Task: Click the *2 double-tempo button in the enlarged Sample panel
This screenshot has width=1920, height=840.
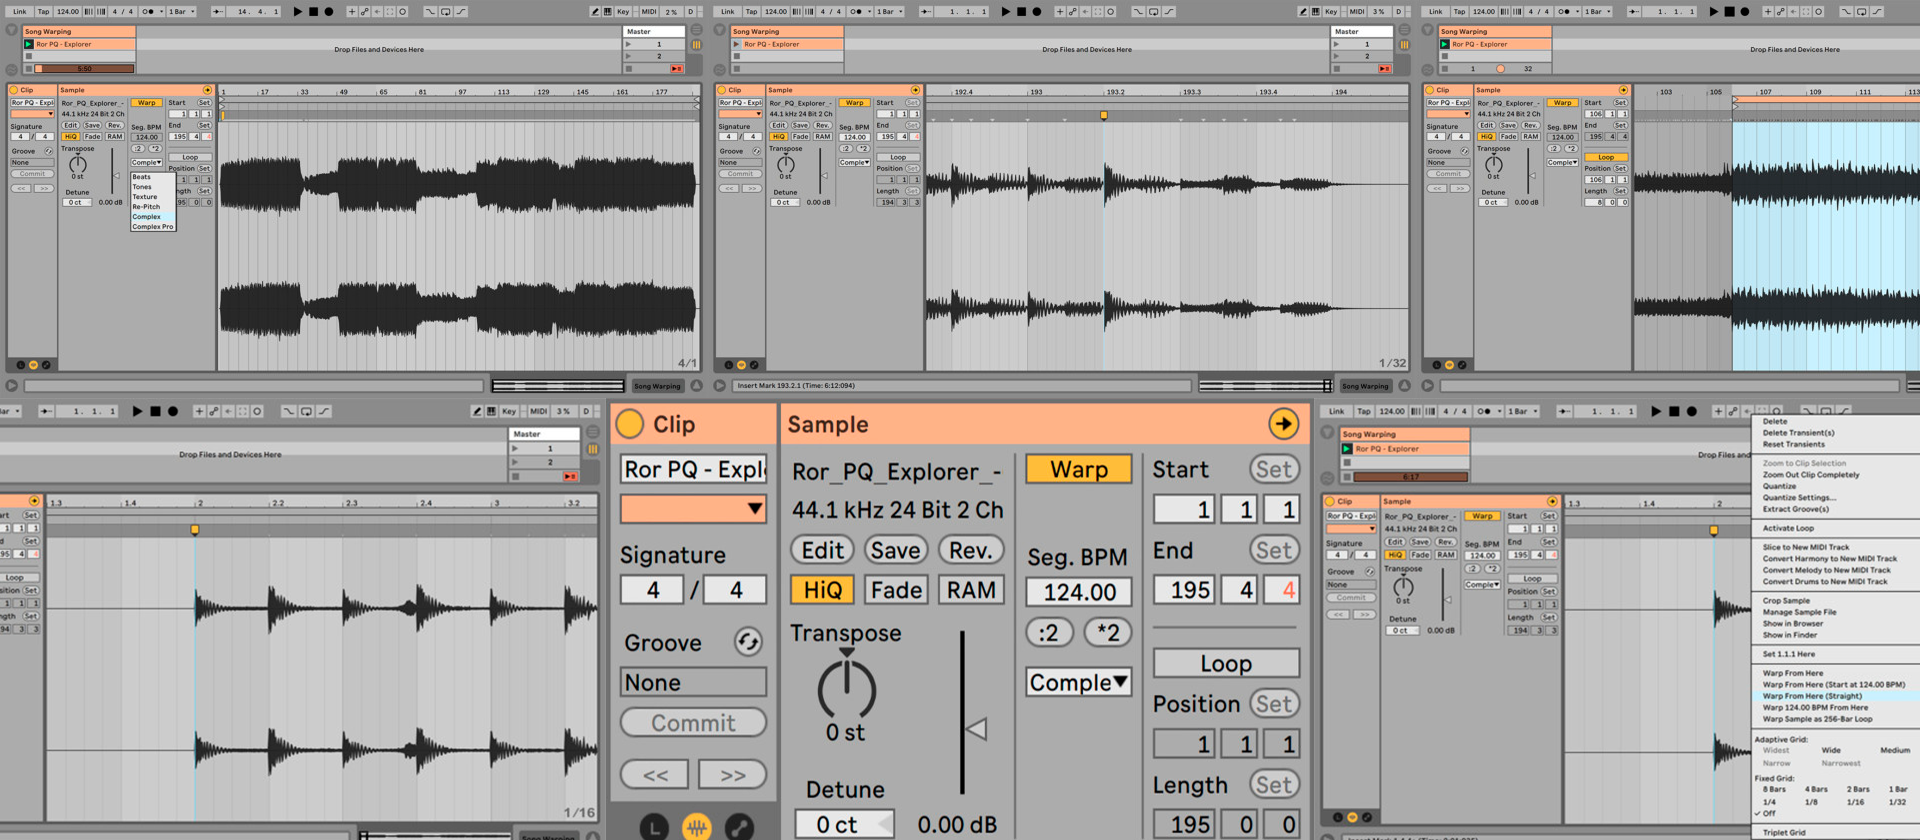Action: click(1108, 632)
